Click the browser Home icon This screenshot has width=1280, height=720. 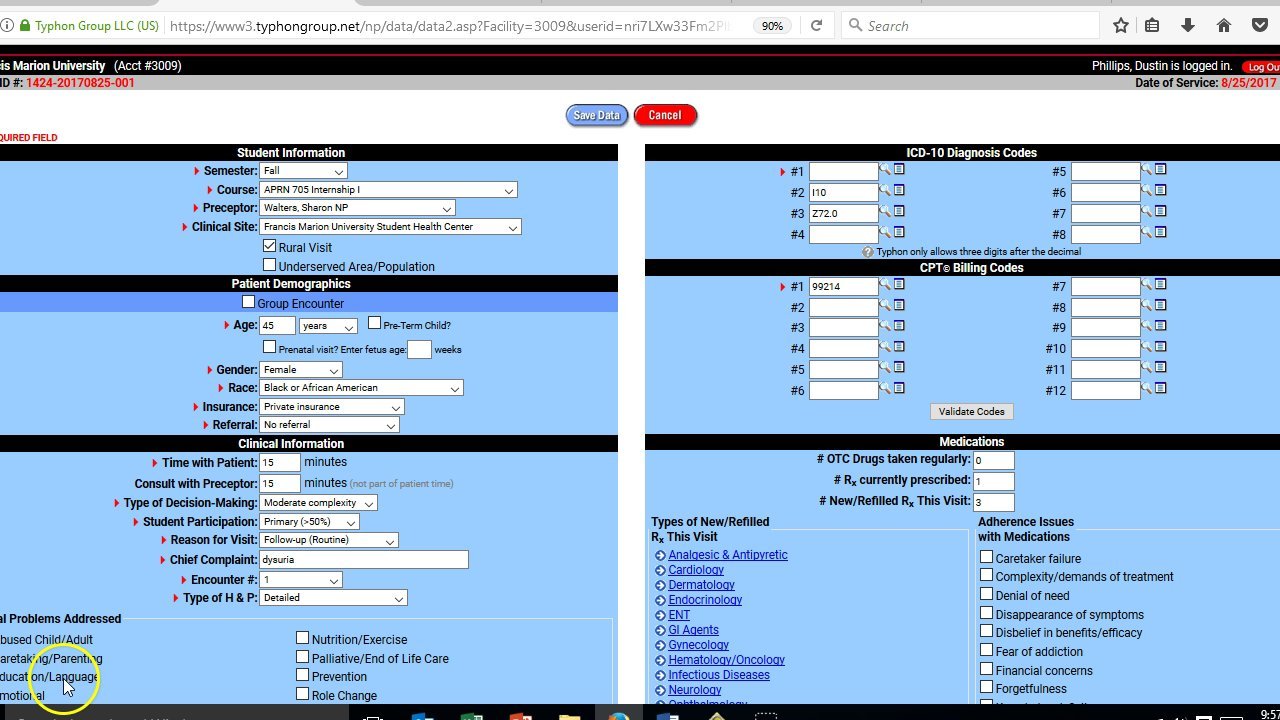tap(1223, 25)
